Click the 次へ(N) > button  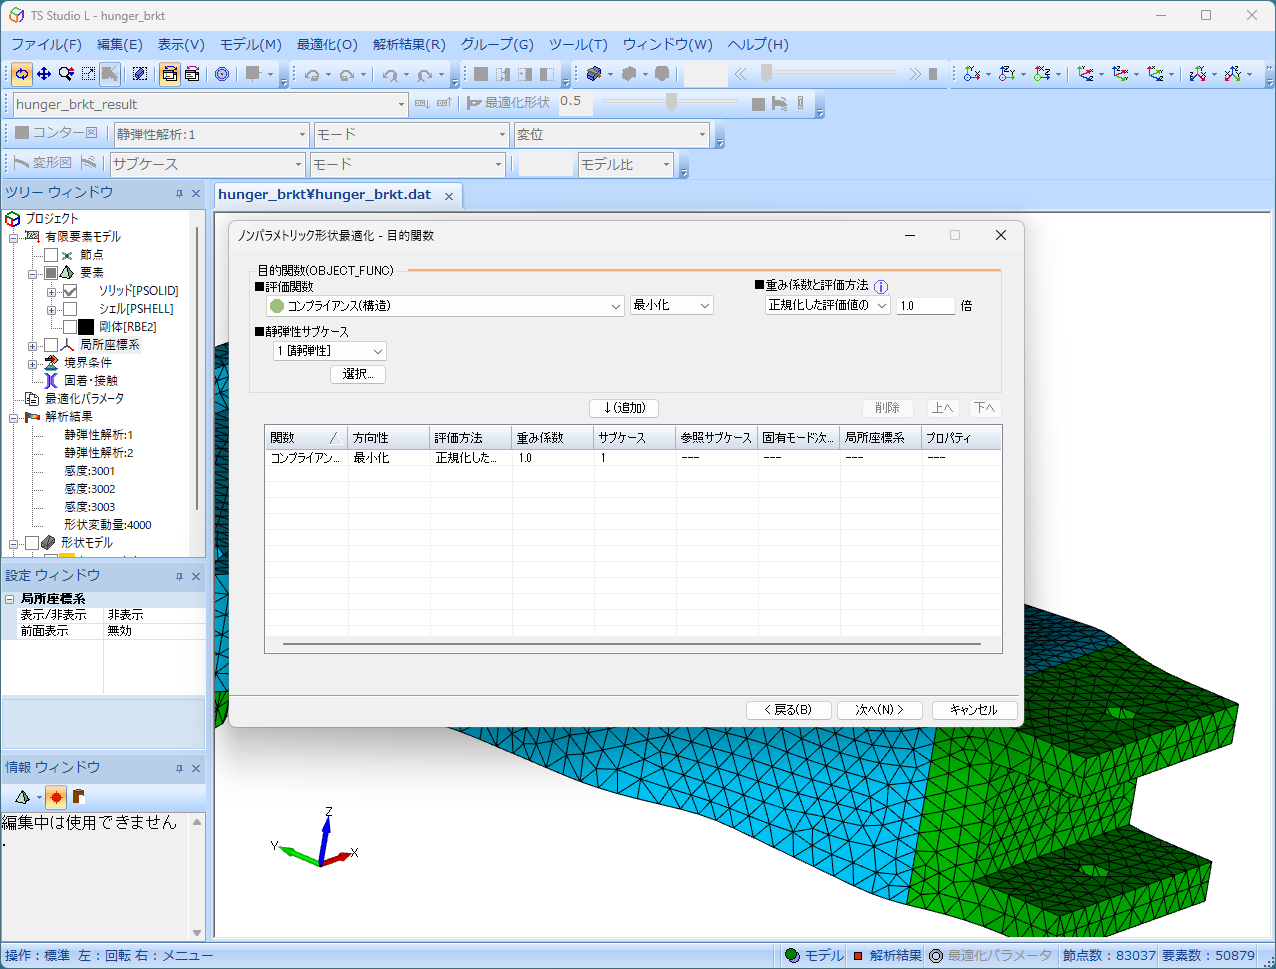click(879, 710)
